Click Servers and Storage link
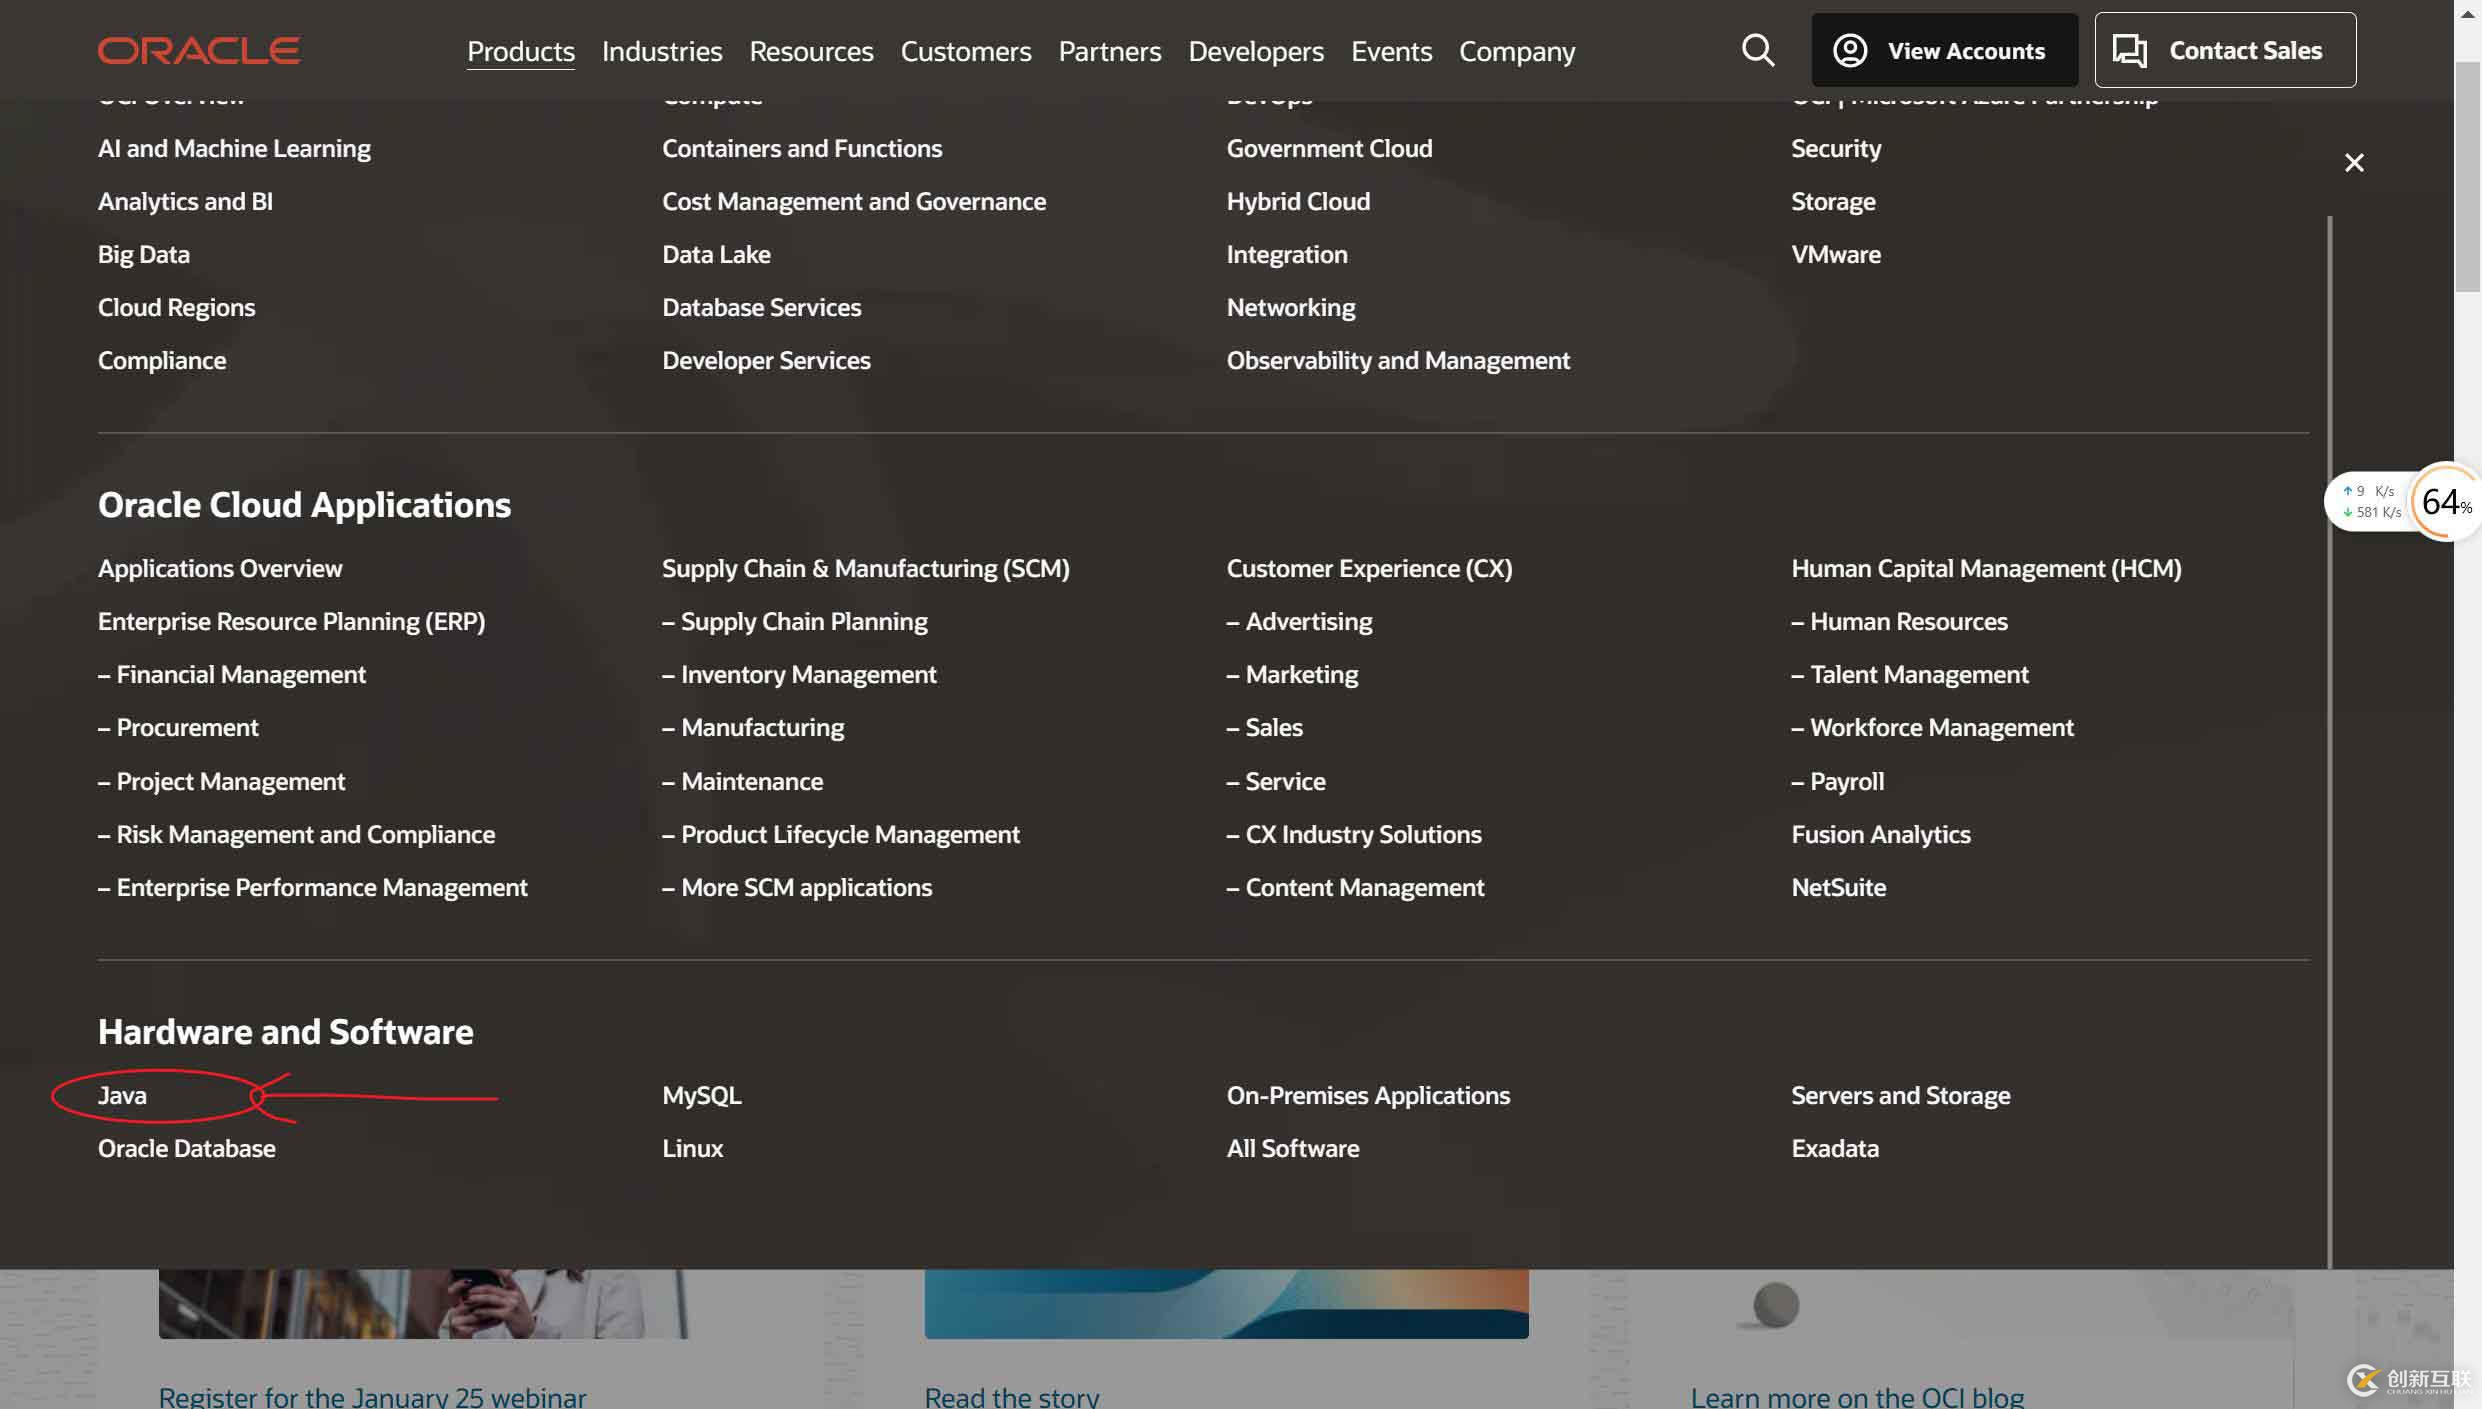 1900,1095
